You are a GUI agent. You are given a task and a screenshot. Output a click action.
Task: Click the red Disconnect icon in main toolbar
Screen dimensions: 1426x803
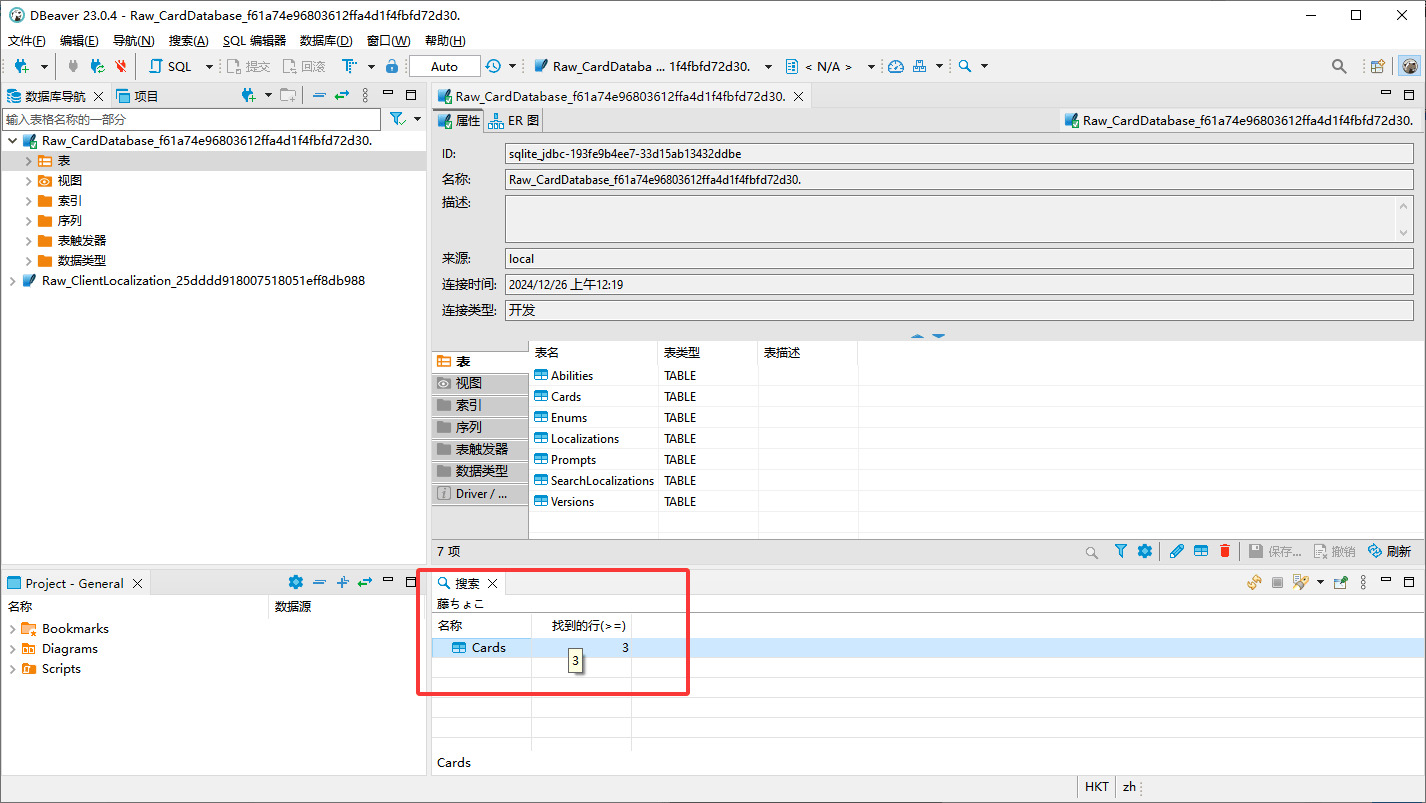point(121,66)
